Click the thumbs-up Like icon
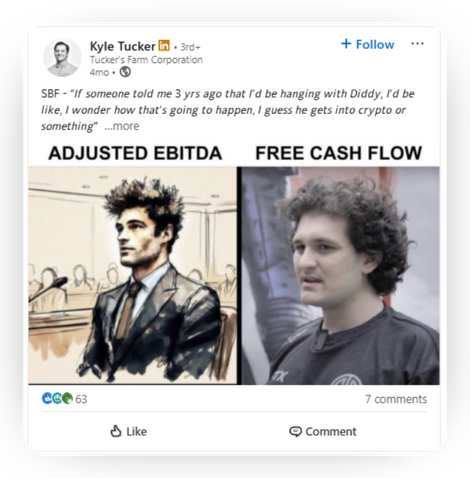The width and height of the screenshot is (470, 478). [116, 431]
